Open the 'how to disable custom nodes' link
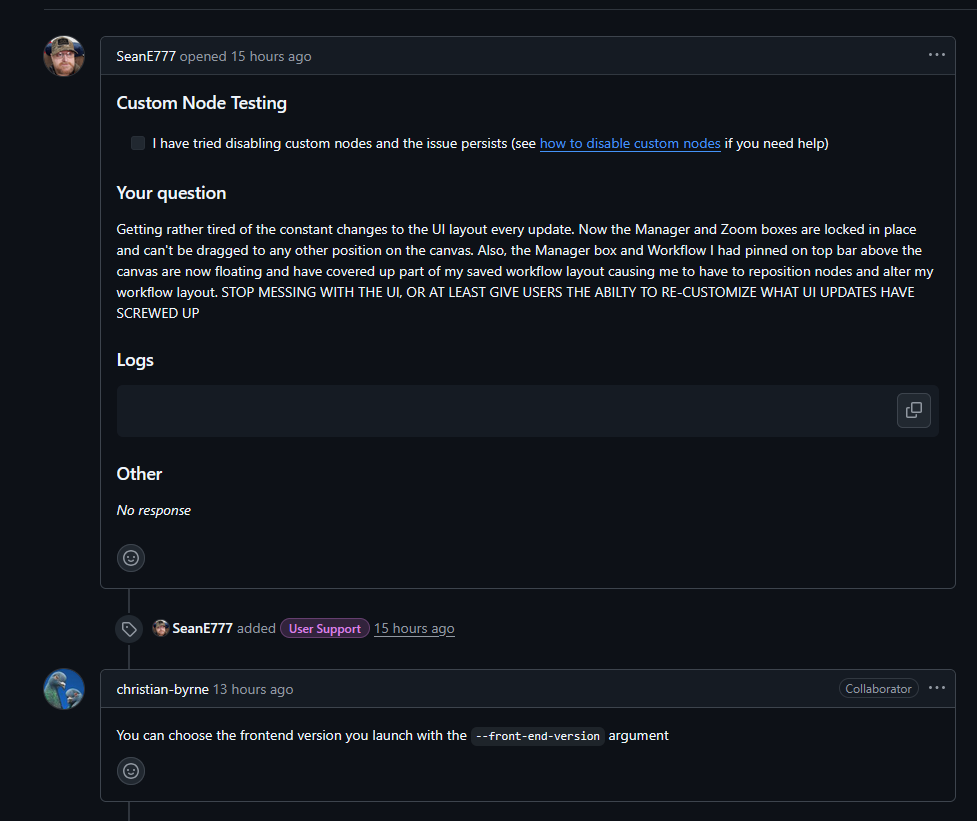Image resolution: width=977 pixels, height=821 pixels. coord(630,143)
